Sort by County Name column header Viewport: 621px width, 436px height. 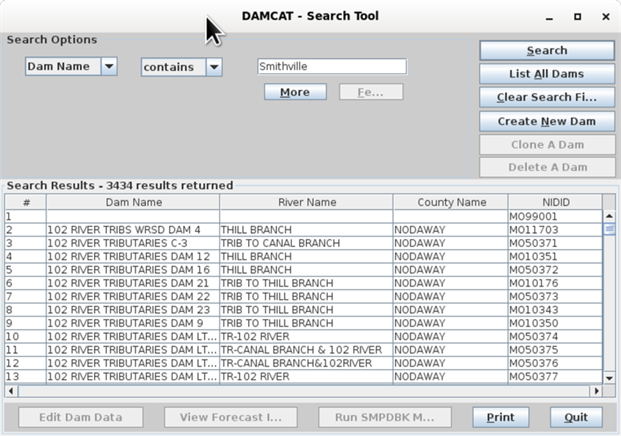(451, 202)
